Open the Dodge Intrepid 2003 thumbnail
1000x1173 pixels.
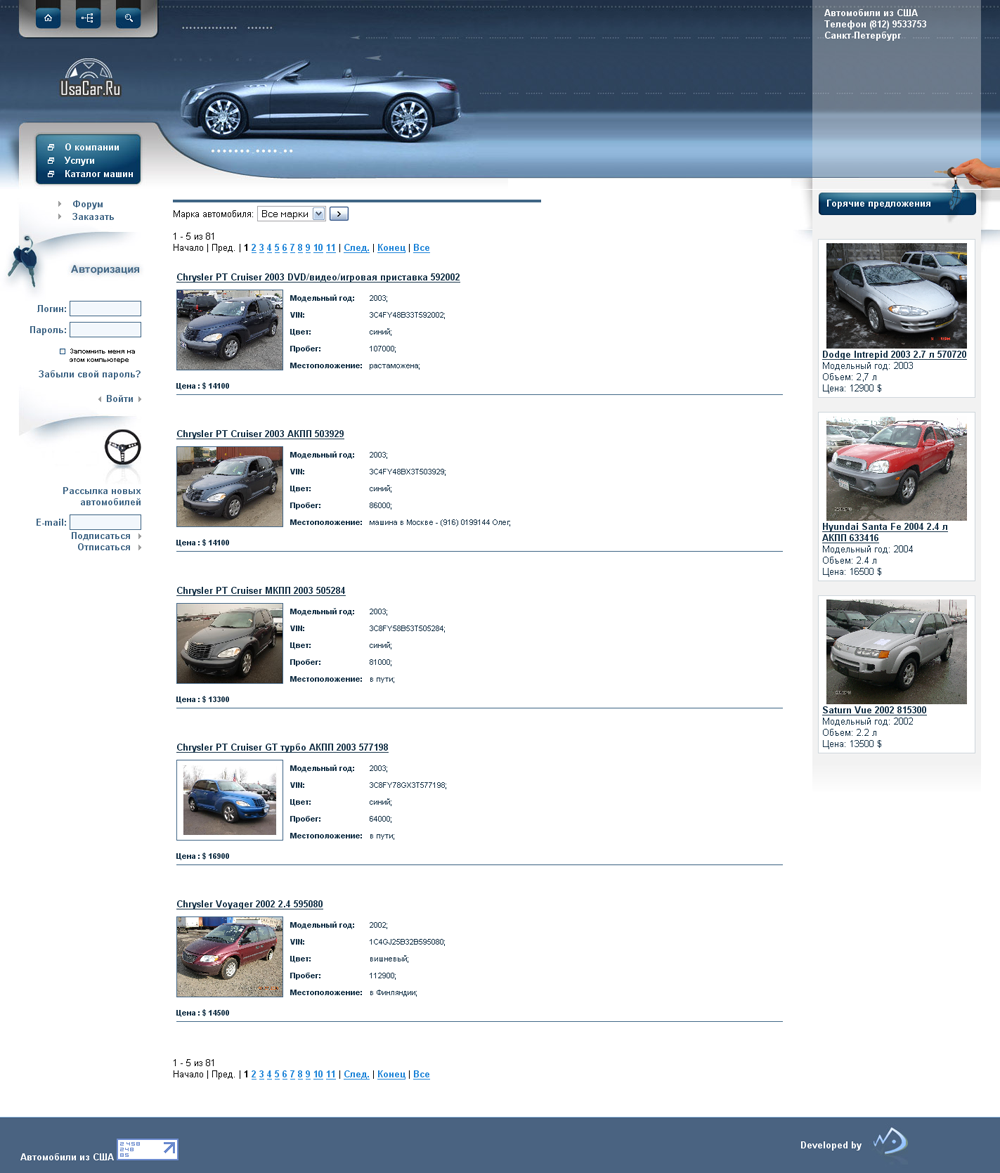[895, 295]
